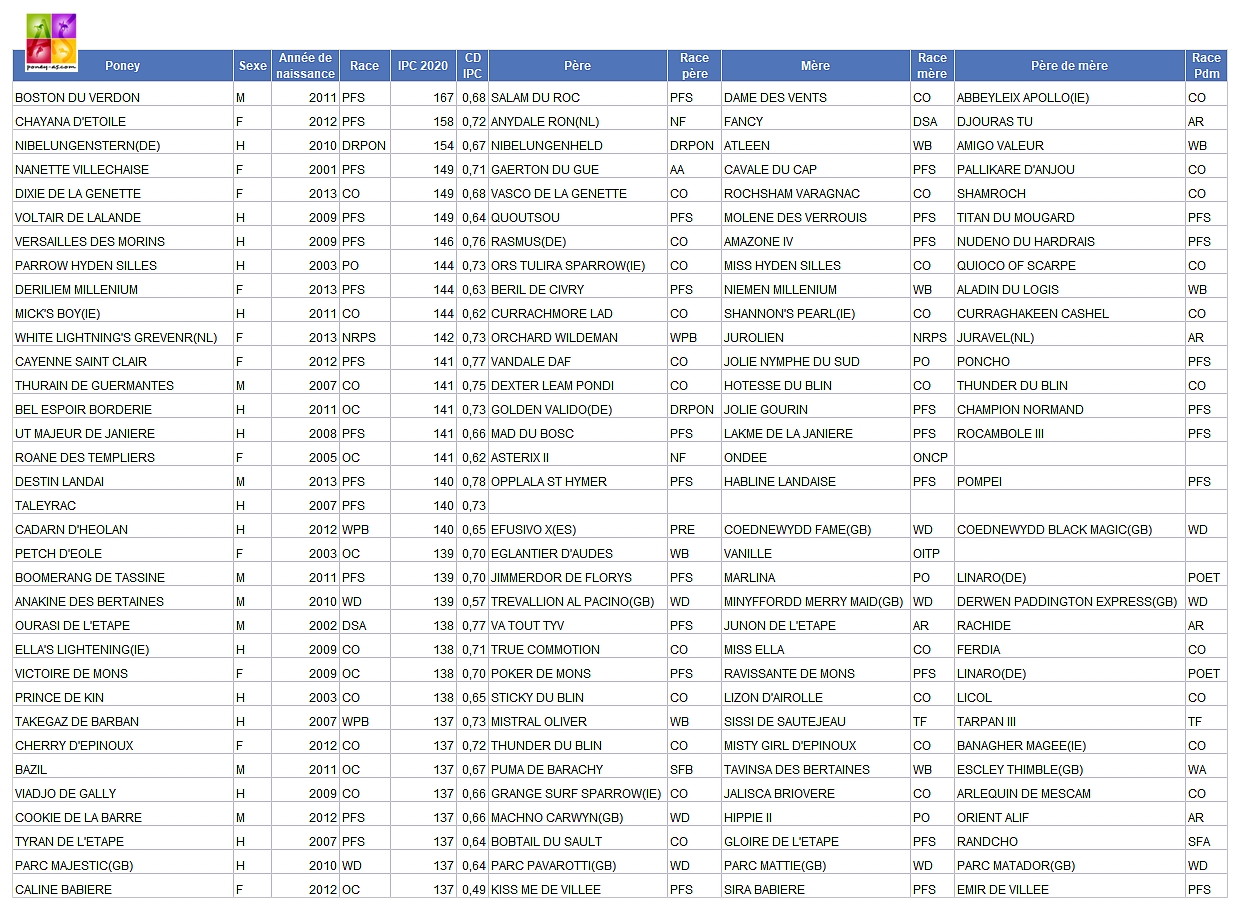The height and width of the screenshot is (910, 1233).
Task: Select pony ELLA'S LIGHTENING(IE)
Action: coord(82,650)
